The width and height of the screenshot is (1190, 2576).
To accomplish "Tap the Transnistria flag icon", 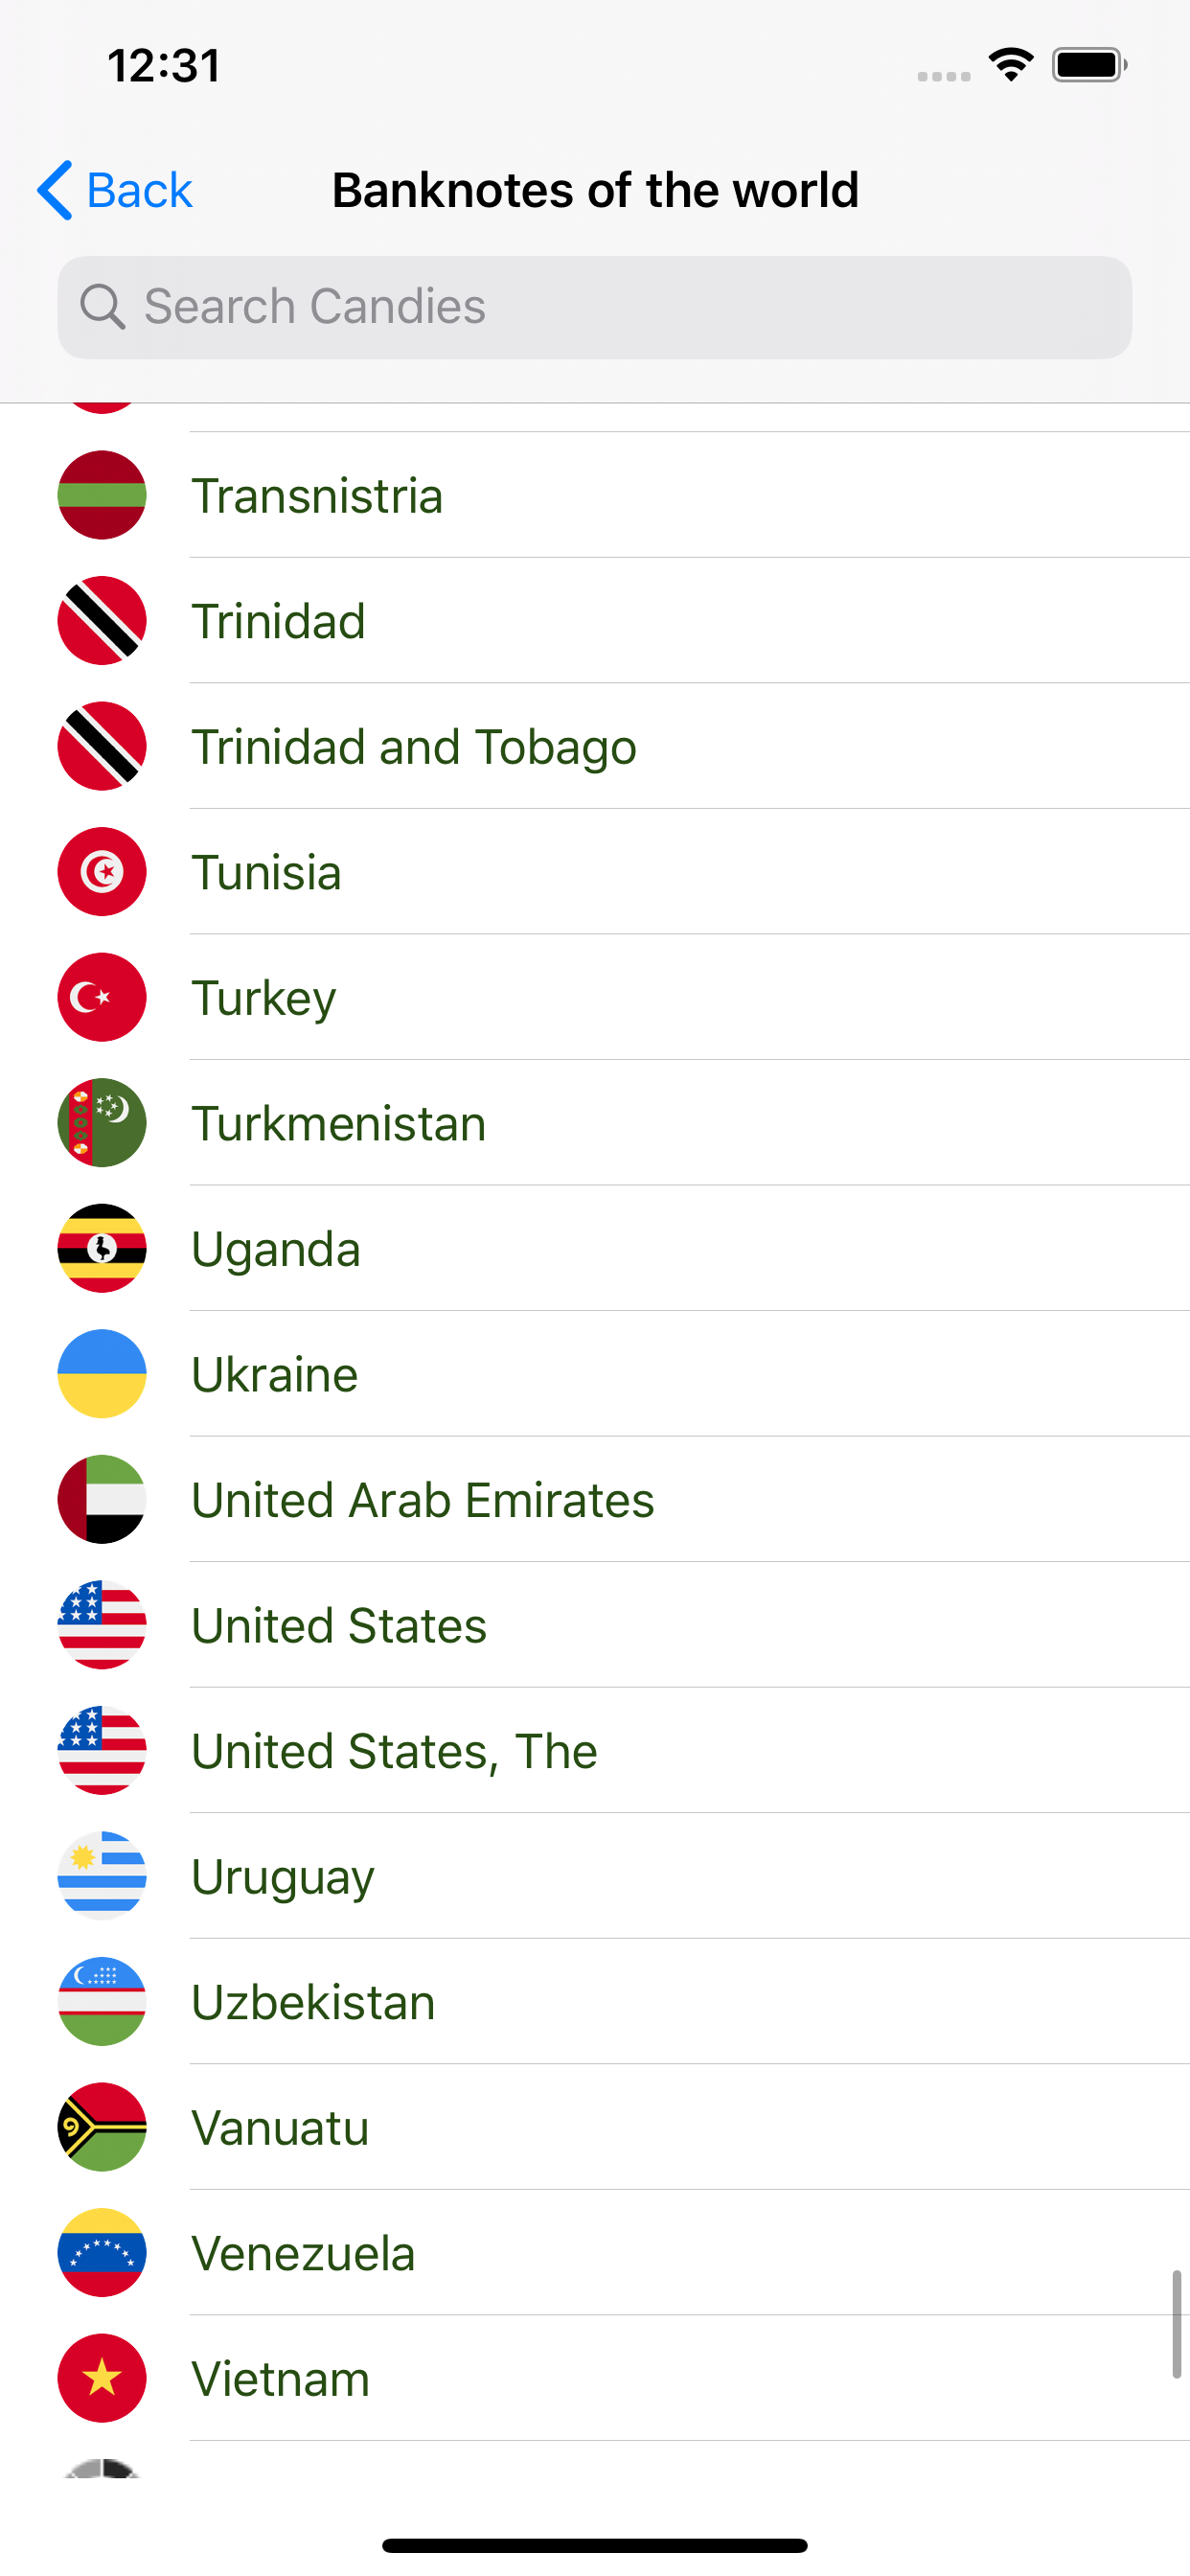I will pyautogui.click(x=102, y=495).
